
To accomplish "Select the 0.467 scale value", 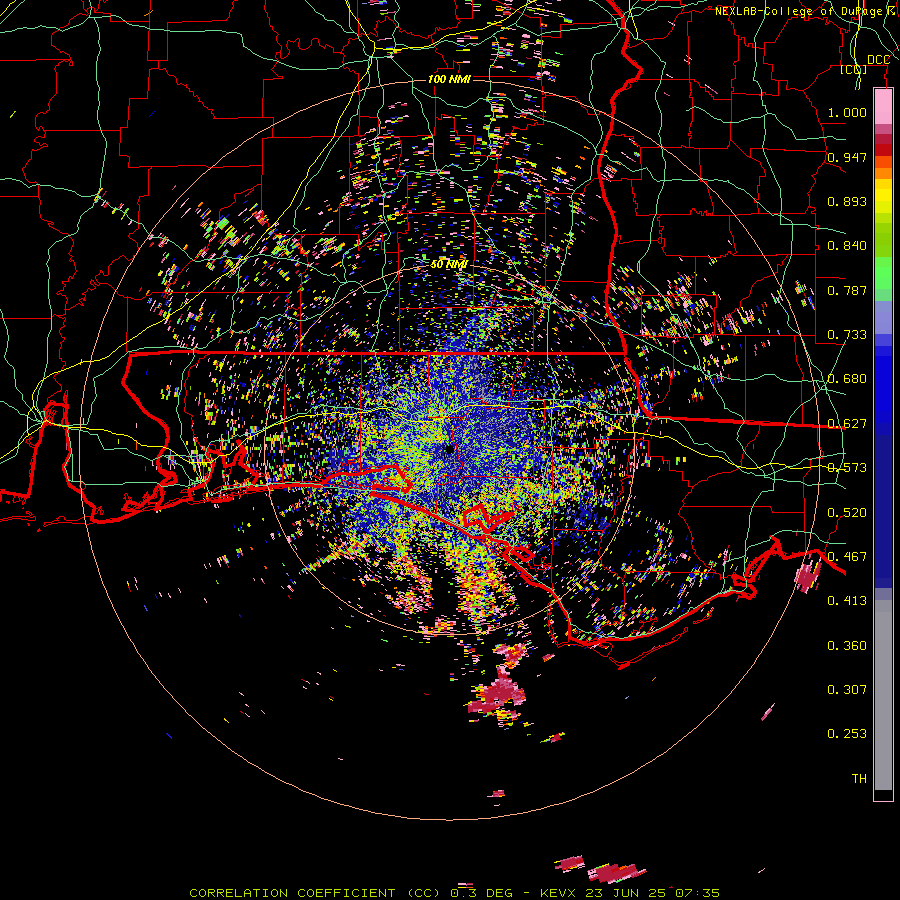I will click(847, 557).
